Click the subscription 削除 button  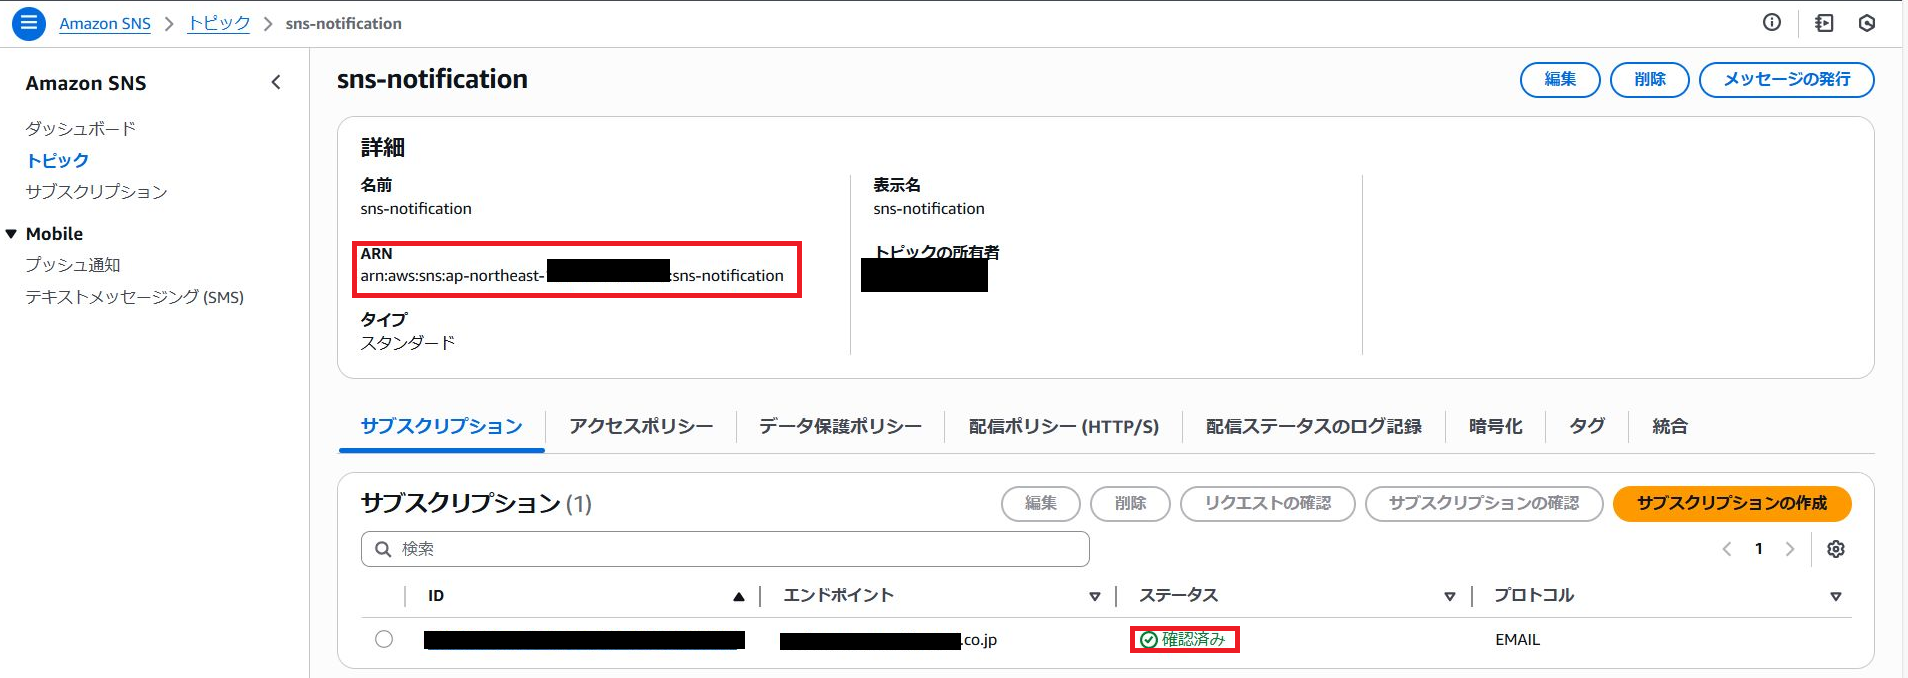[1131, 503]
